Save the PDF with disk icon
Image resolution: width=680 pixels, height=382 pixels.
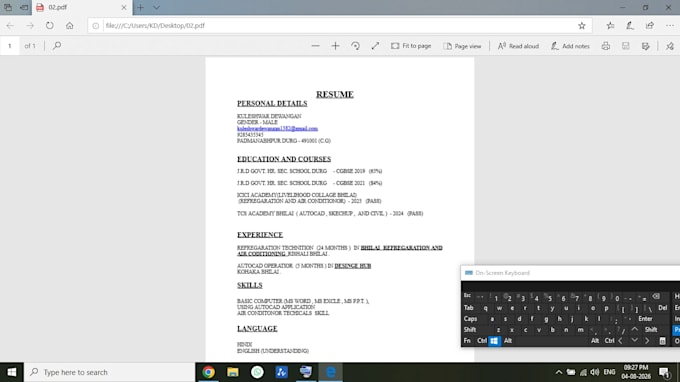(x=625, y=46)
